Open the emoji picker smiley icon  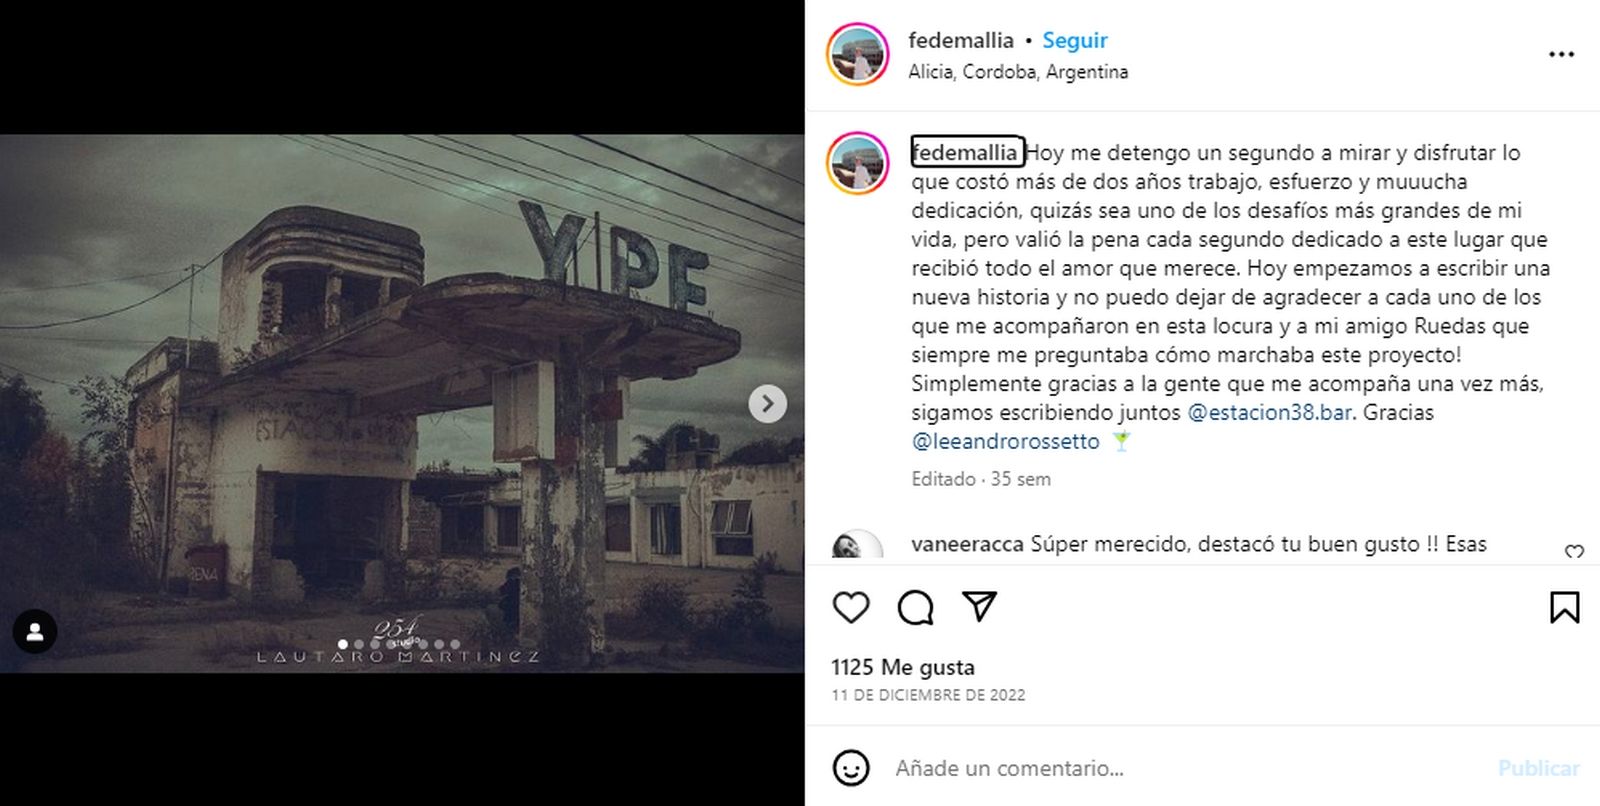tap(851, 768)
